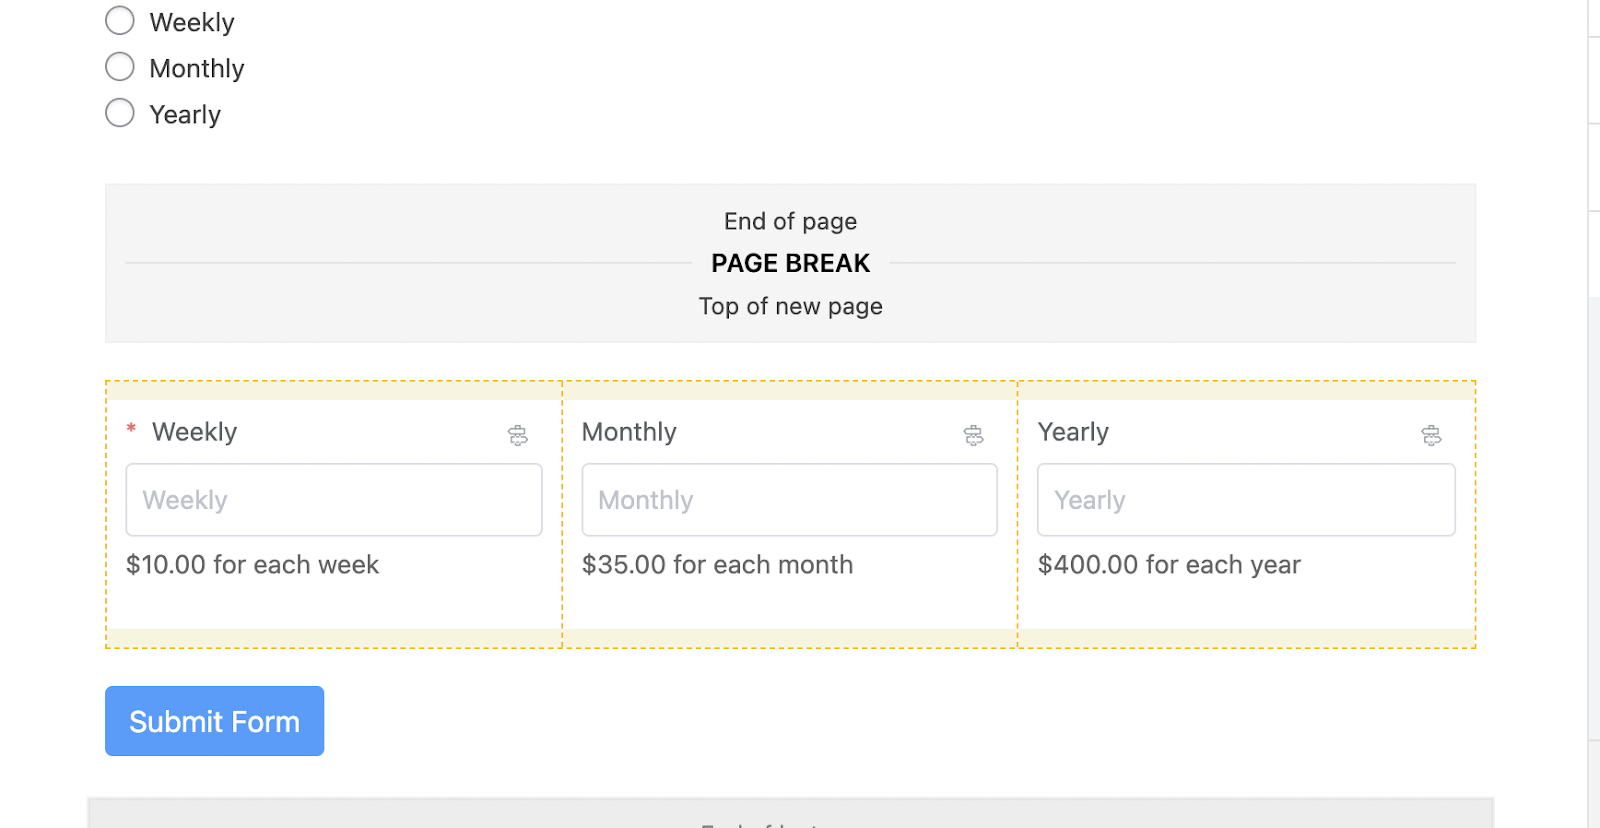This screenshot has height=828, width=1600.
Task: Click the Weekly field's conditional logic icon
Action: coord(518,435)
